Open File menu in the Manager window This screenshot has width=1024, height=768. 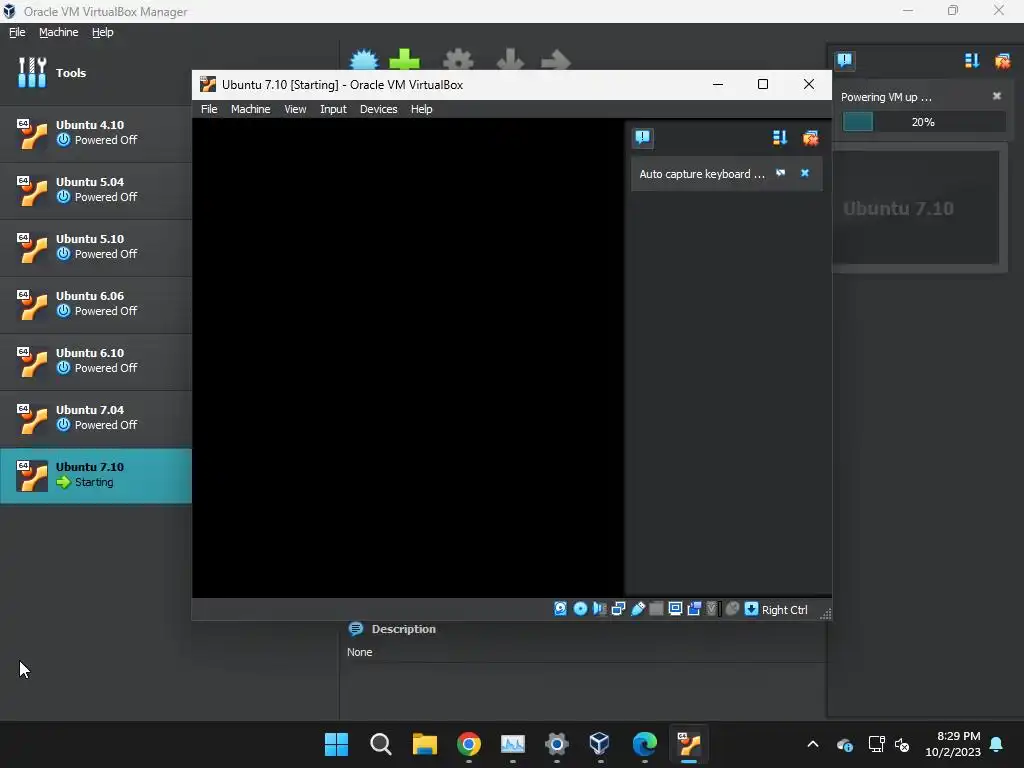pyautogui.click(x=17, y=32)
